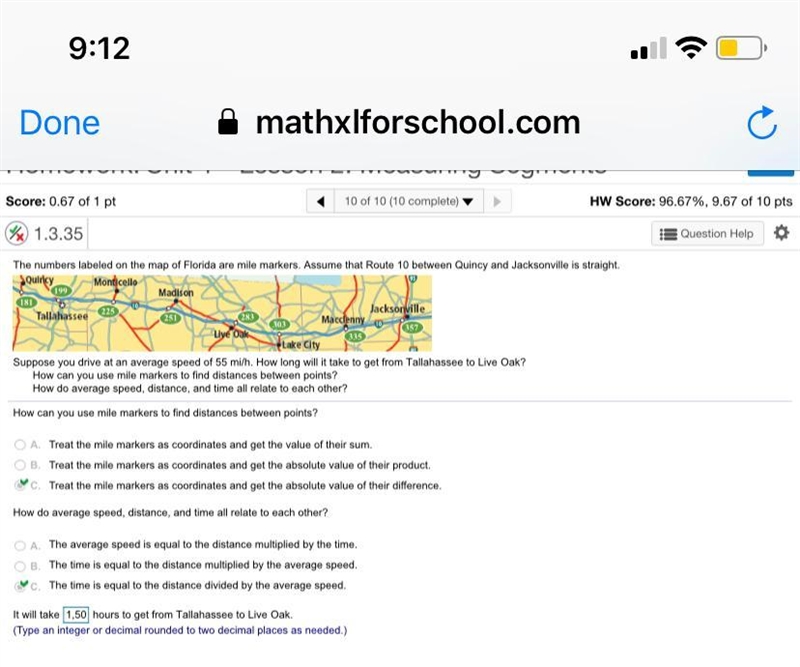800x667 pixels.
Task: Go to next question arrow
Action: 497,201
